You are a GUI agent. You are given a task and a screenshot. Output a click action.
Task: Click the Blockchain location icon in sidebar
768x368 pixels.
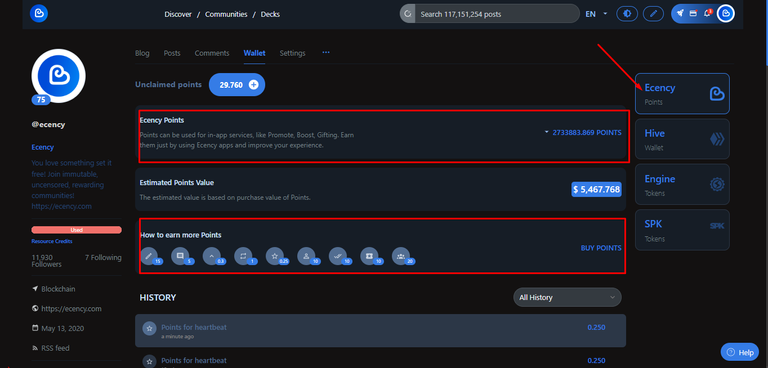(x=35, y=289)
